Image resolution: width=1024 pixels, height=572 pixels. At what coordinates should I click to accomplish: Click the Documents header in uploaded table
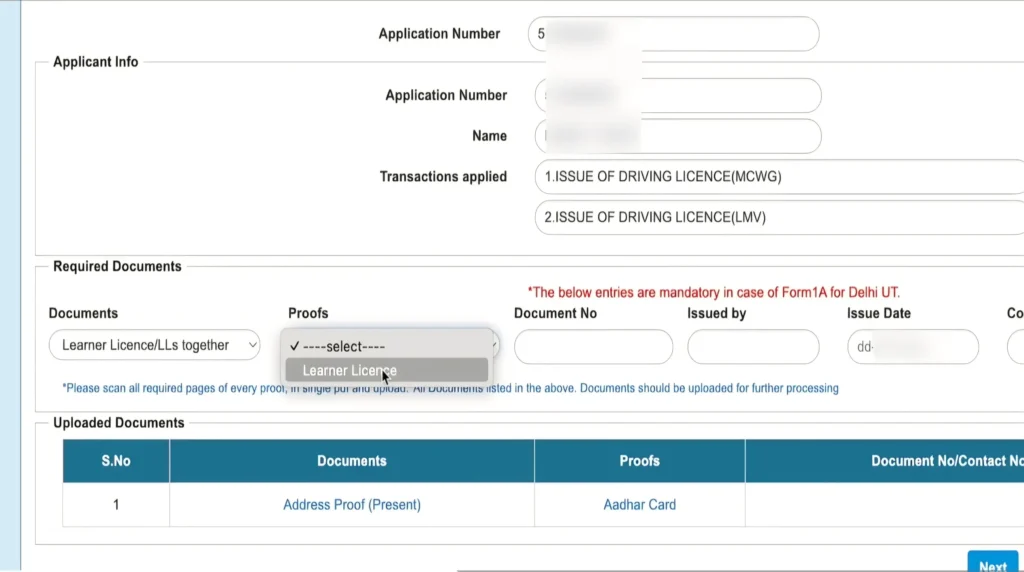coord(352,461)
